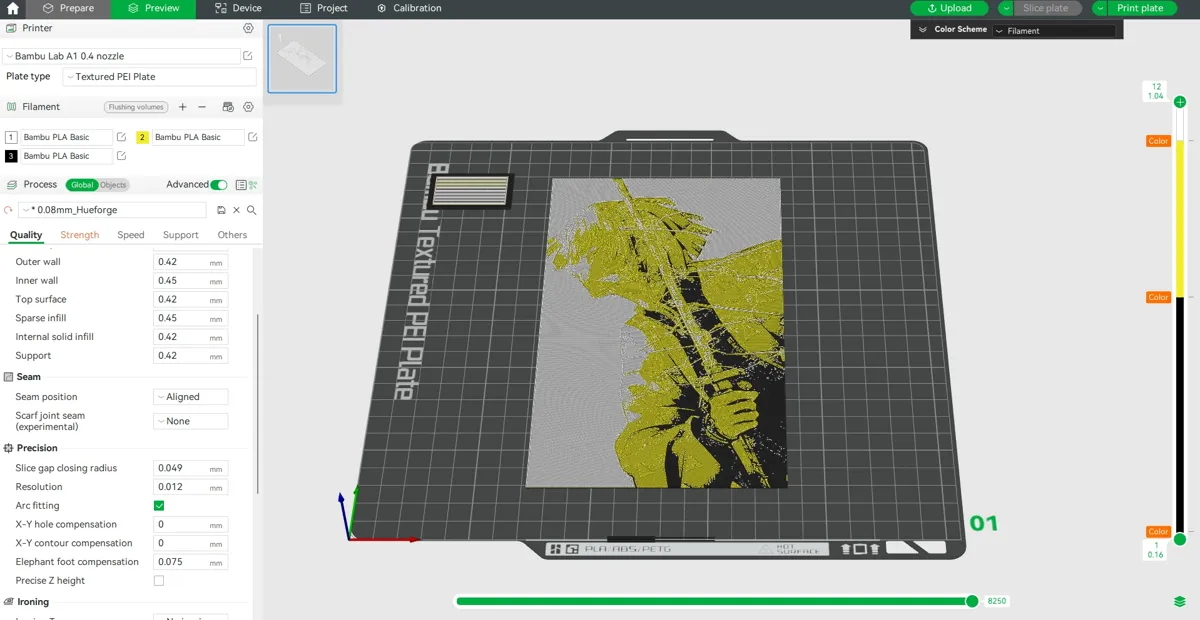Edit the Bambu Lab A1 printer preset
The height and width of the screenshot is (620, 1200).
[248, 56]
